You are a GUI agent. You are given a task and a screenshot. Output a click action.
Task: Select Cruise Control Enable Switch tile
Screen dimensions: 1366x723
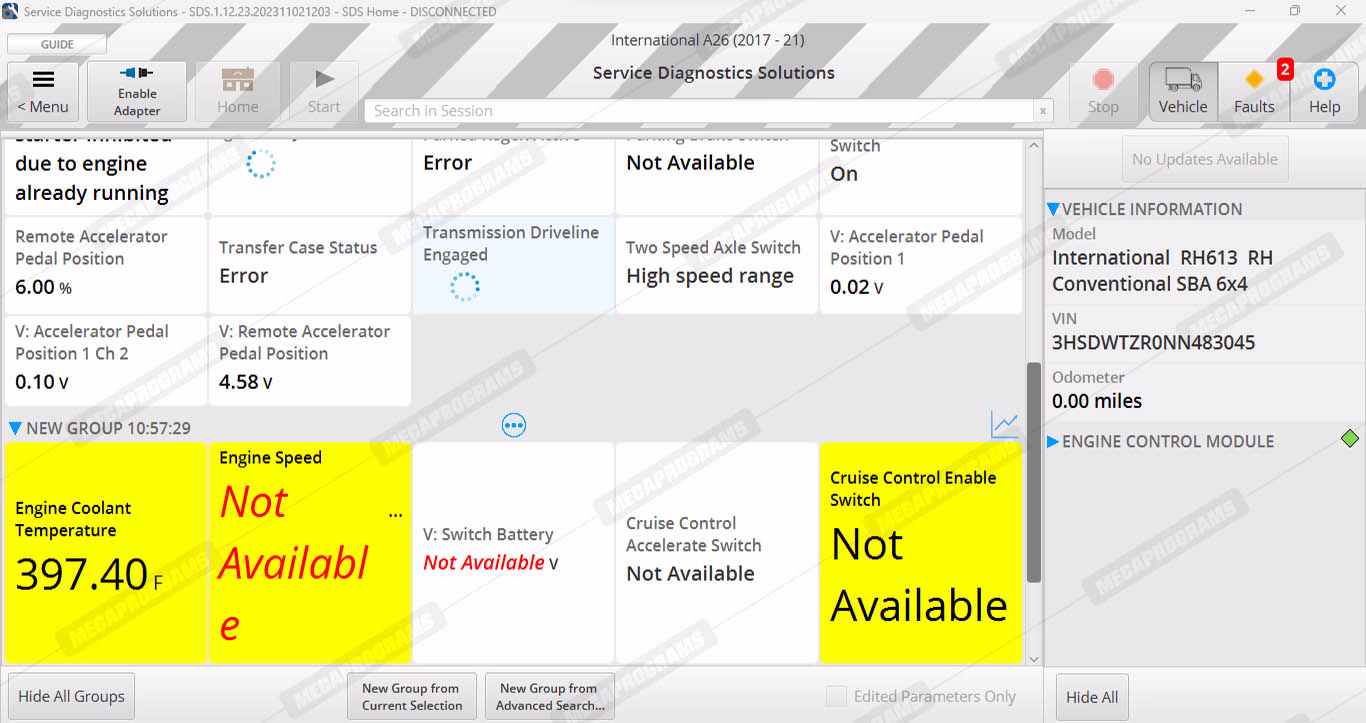pos(921,553)
